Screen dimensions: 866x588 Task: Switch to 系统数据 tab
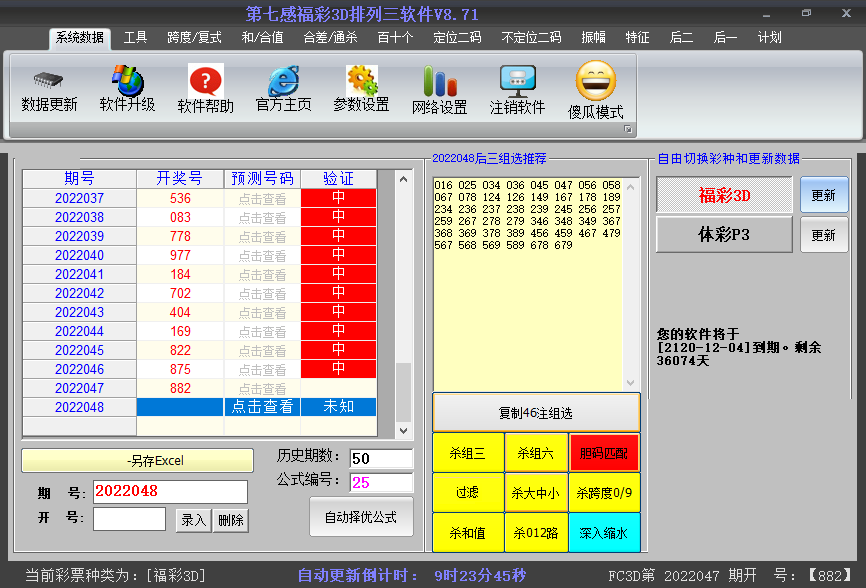[x=80, y=38]
